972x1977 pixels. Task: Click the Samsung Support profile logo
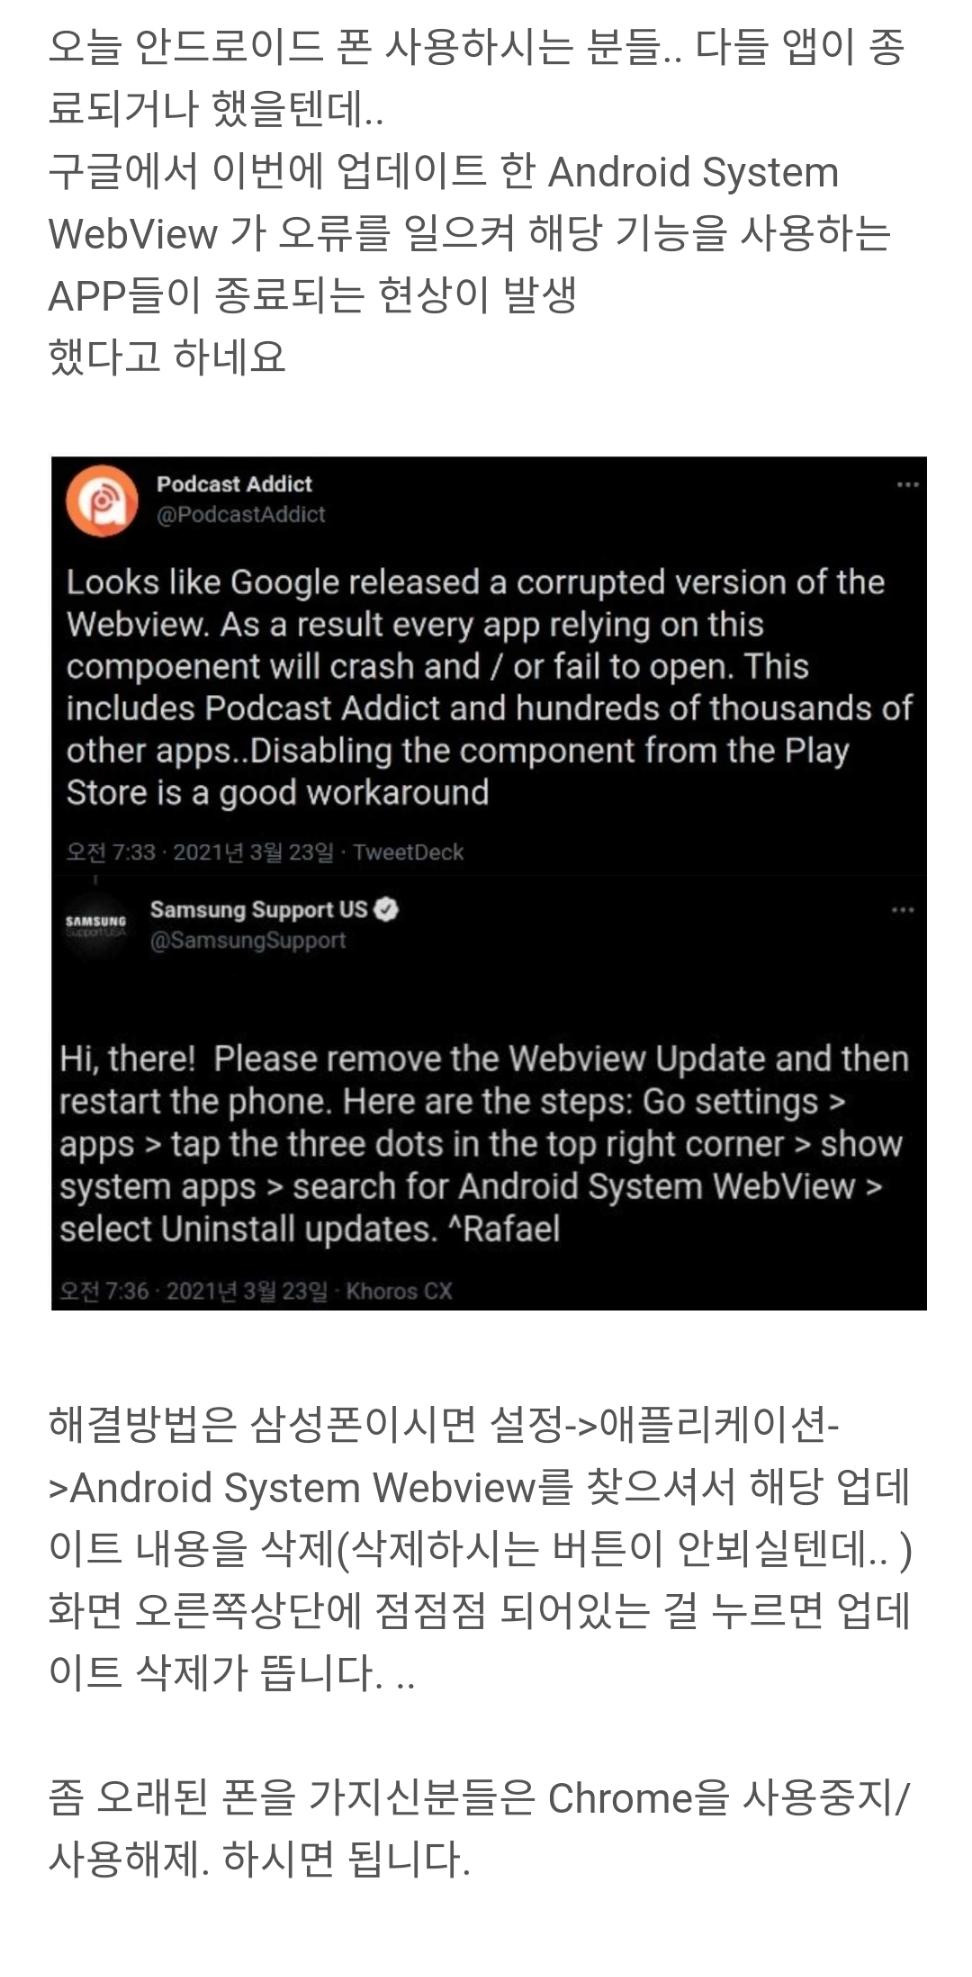click(x=96, y=925)
